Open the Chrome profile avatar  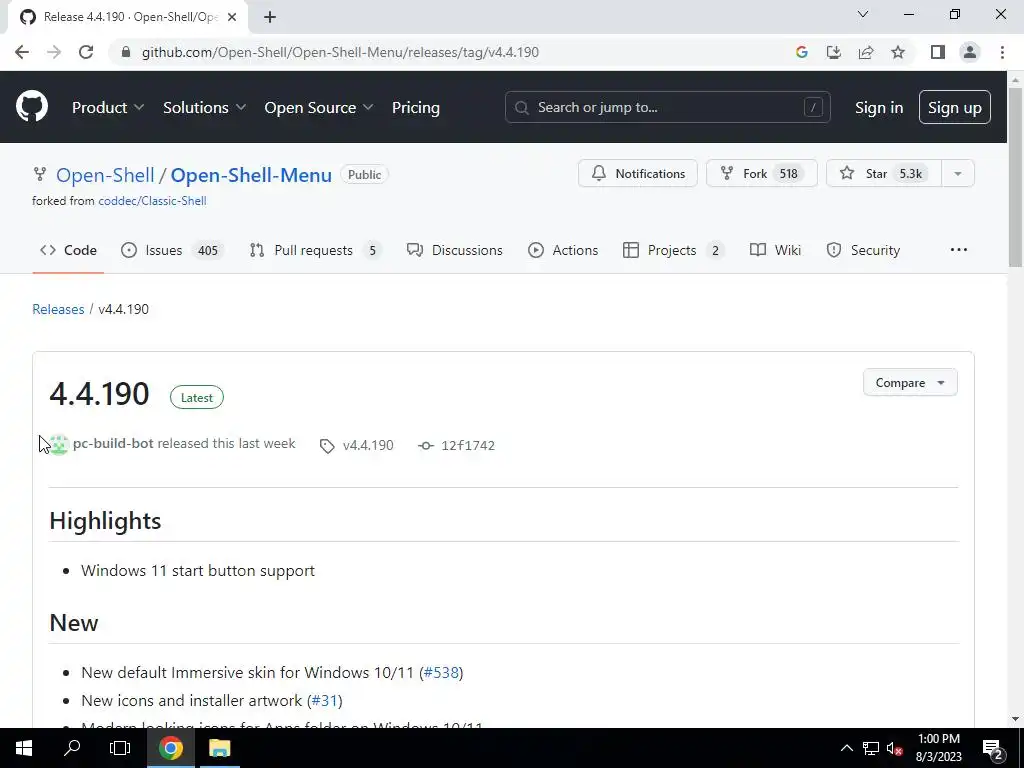tap(970, 52)
